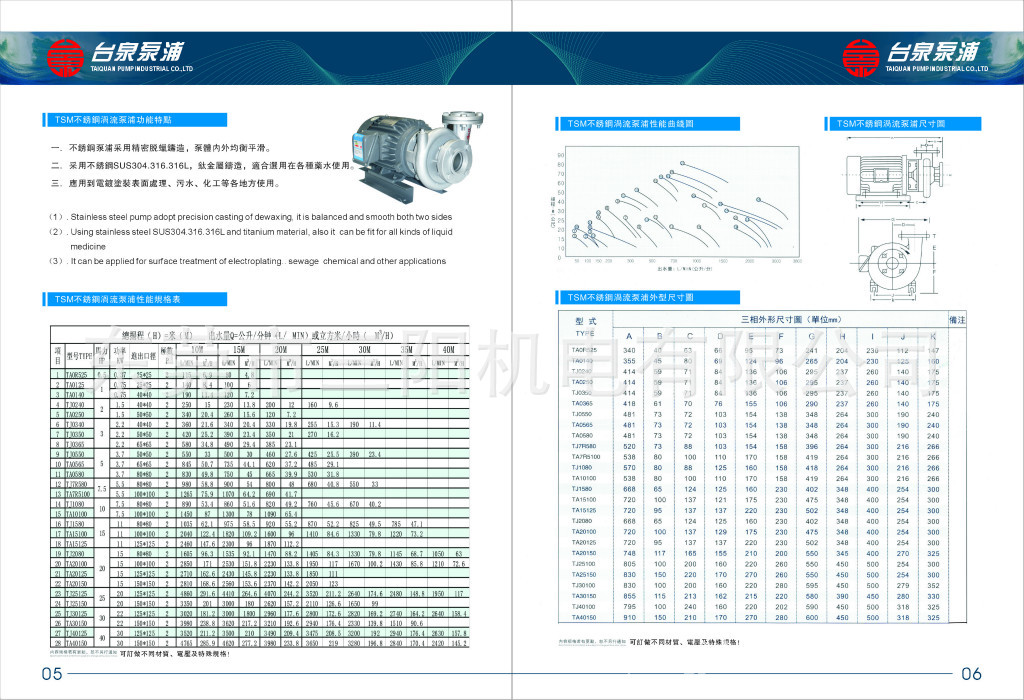Viewport: 1024px width, 700px height.
Task: Click column header K in dimension table
Action: (933, 336)
